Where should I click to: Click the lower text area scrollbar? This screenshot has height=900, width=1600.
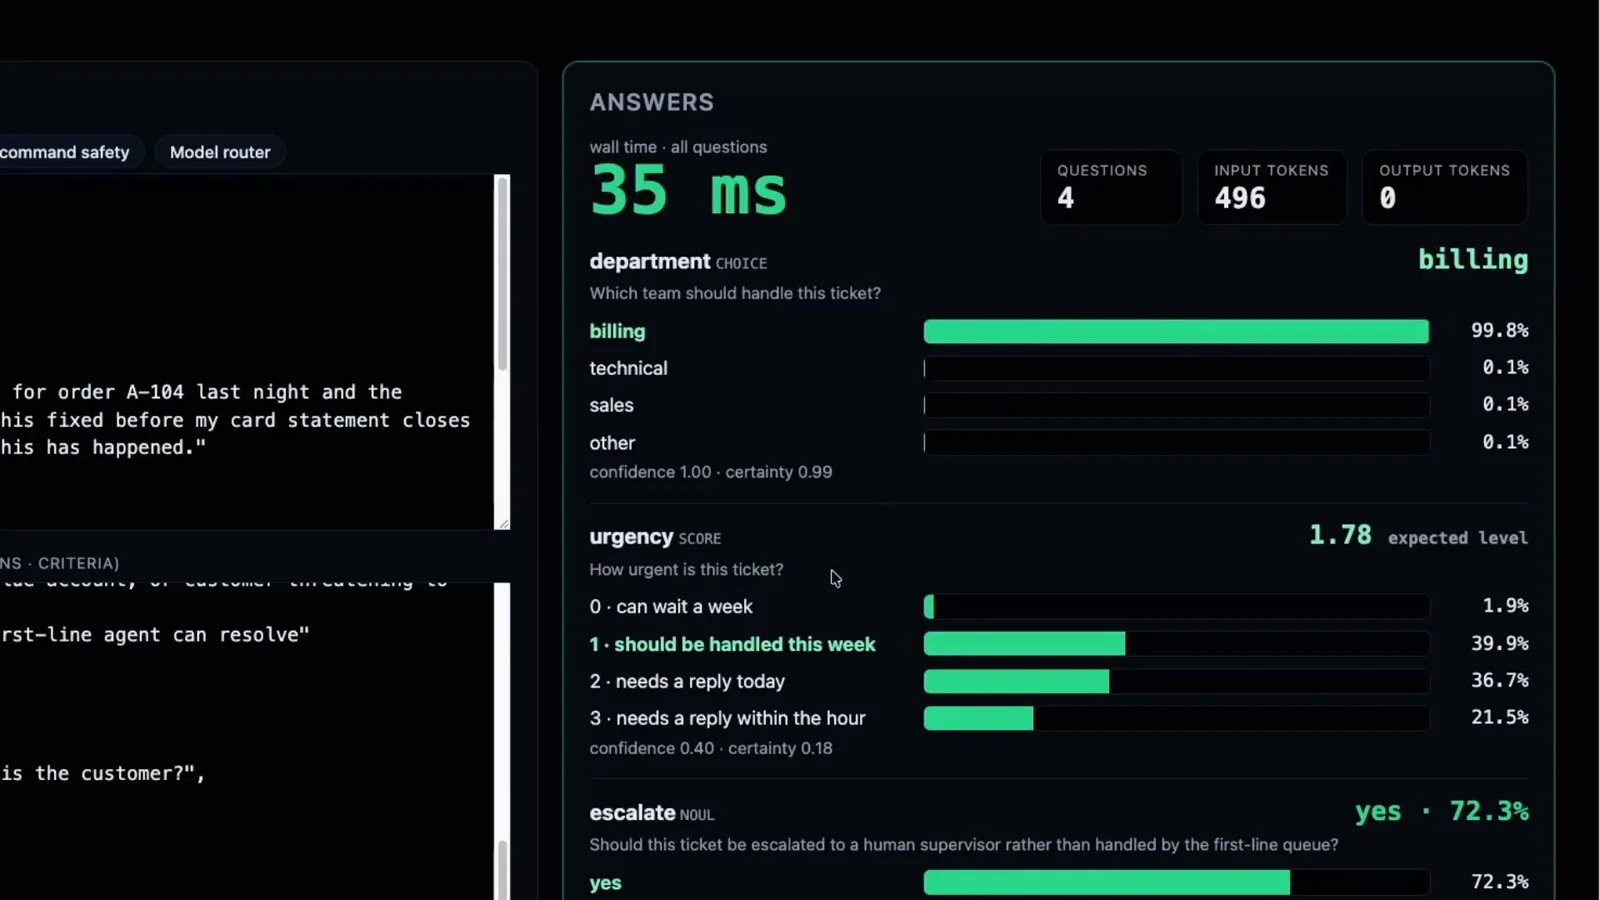502,870
